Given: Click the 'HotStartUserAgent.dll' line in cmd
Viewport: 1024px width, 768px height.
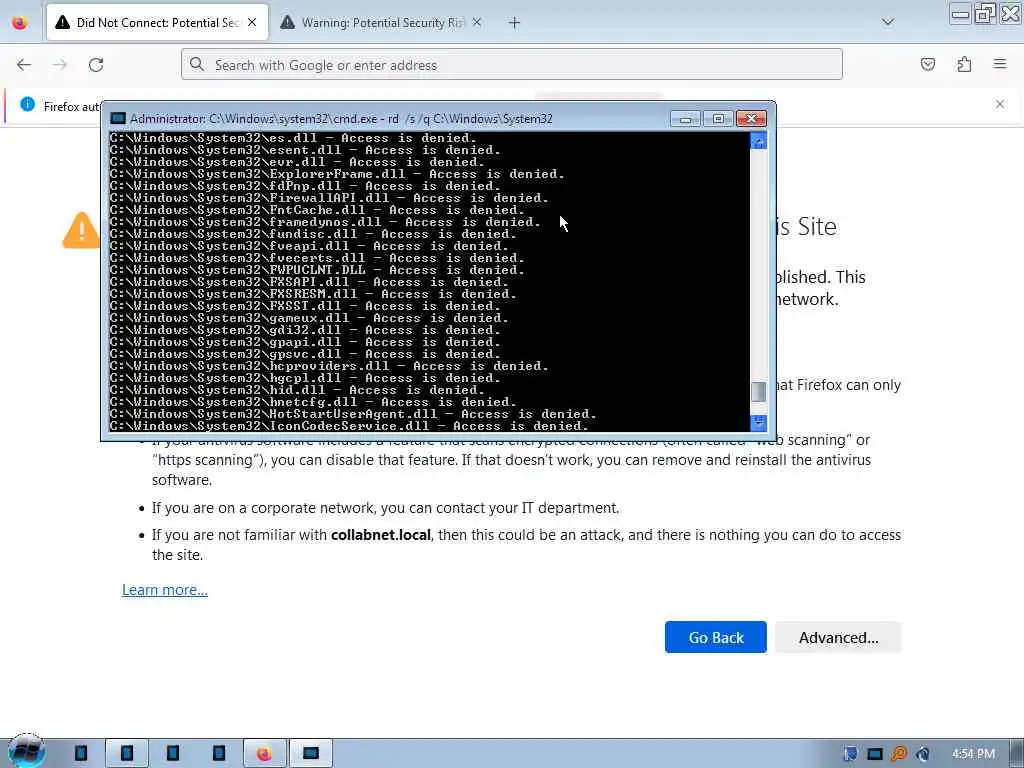Looking at the screenshot, I should [x=353, y=414].
